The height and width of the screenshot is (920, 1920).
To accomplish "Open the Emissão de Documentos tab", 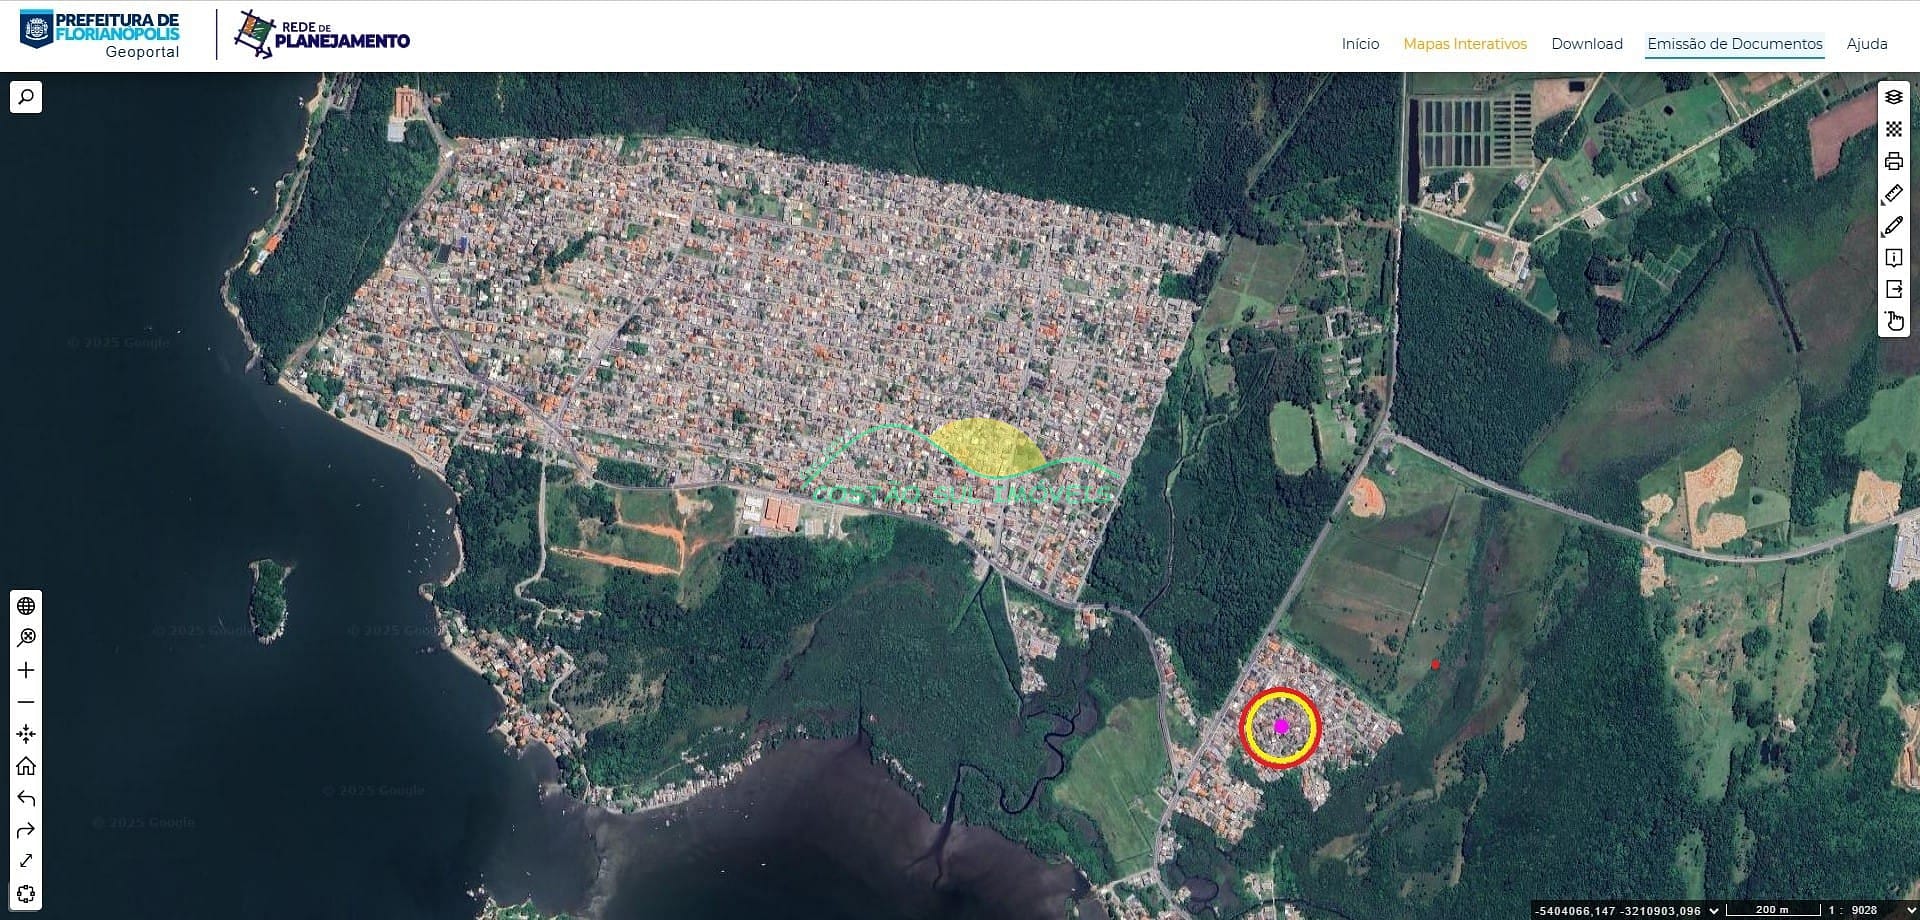I will [1734, 44].
